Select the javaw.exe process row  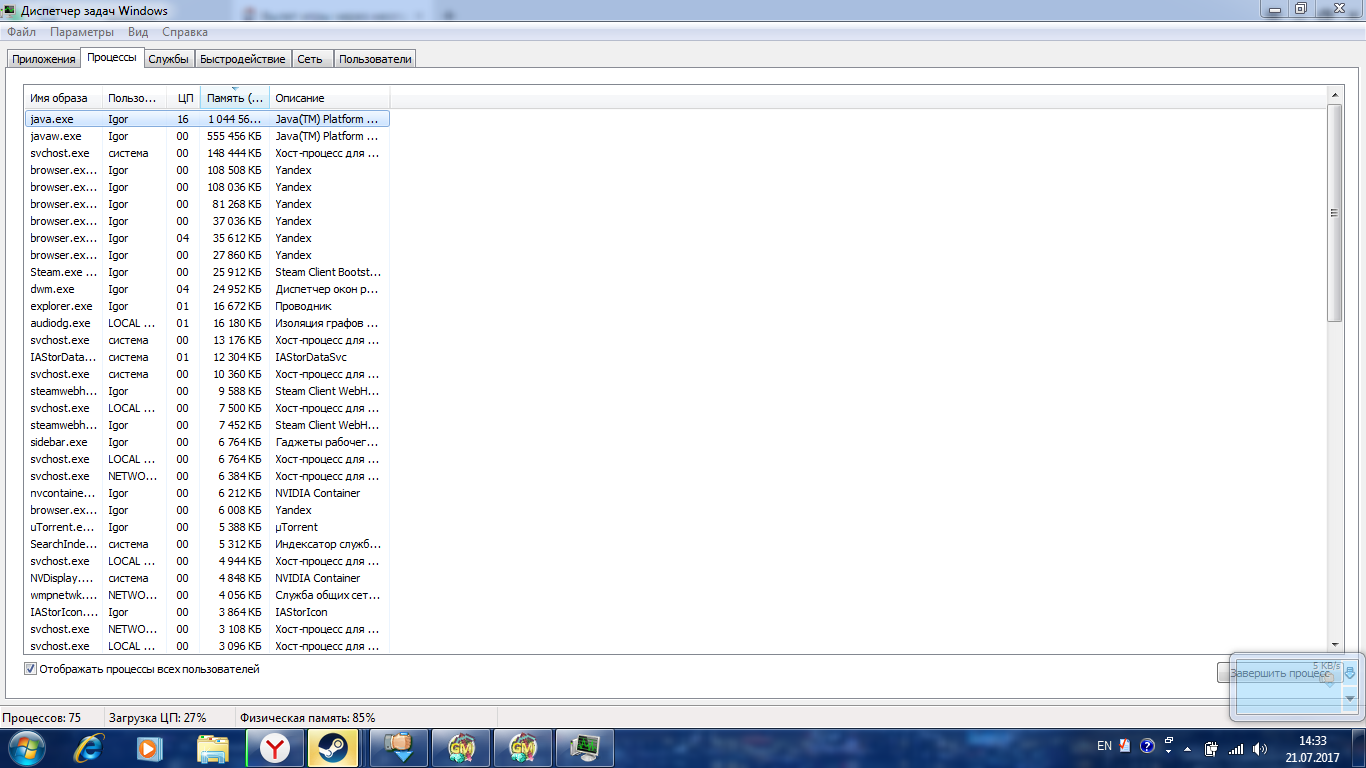(x=207, y=136)
